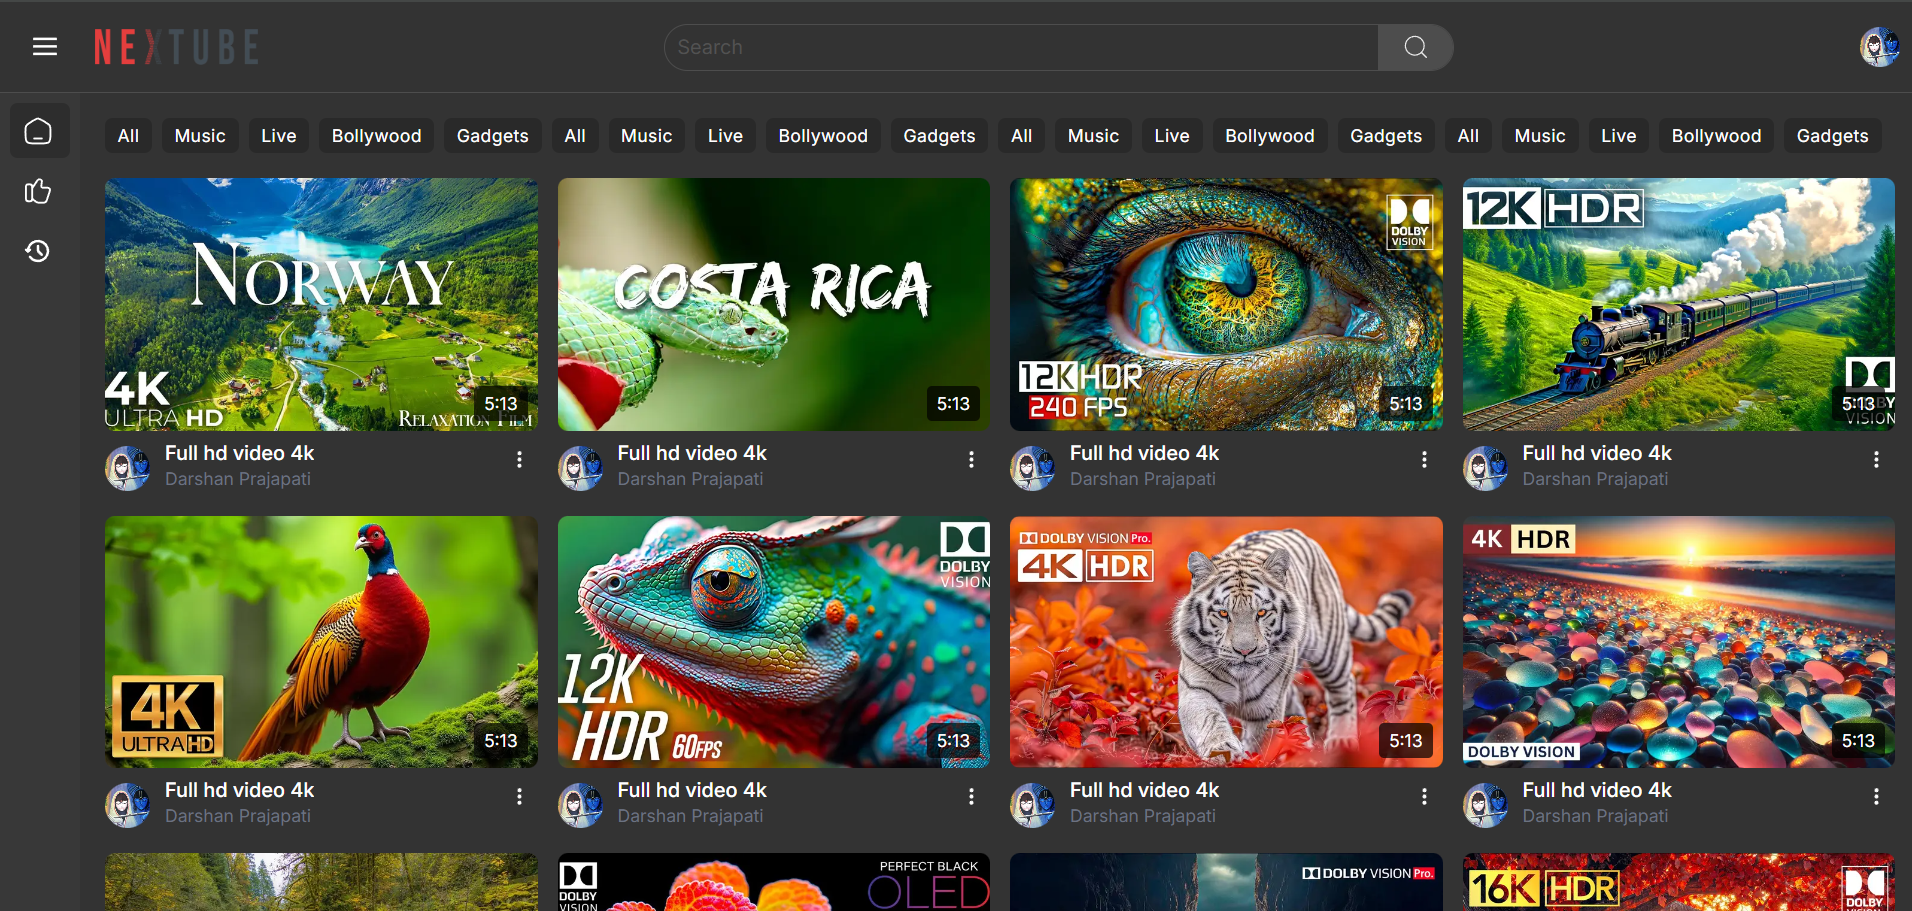Image resolution: width=1912 pixels, height=911 pixels.
Task: Play the Costa Rica snake video thumbnail
Action: (x=773, y=304)
